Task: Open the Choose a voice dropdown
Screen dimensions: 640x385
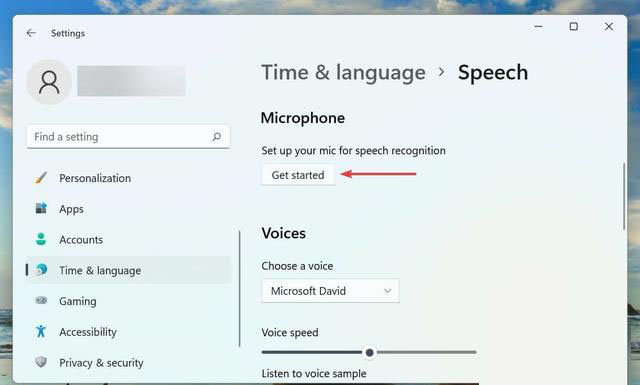Action: tap(331, 291)
